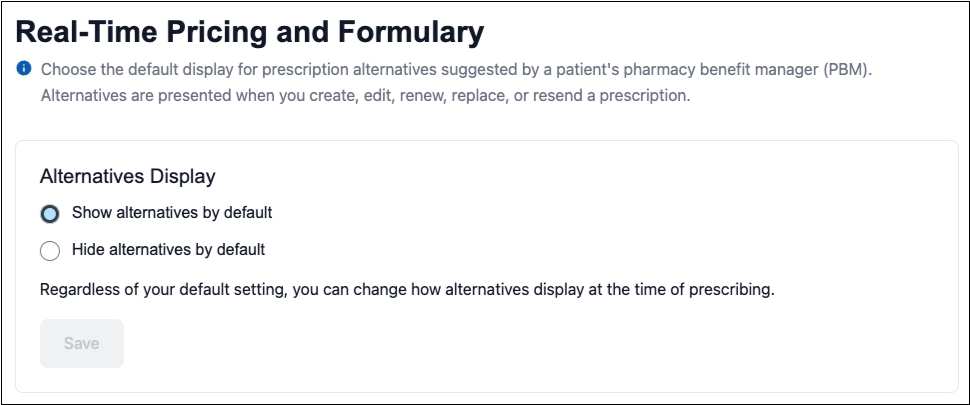Click the word 'Formulary' in the title

(408, 31)
